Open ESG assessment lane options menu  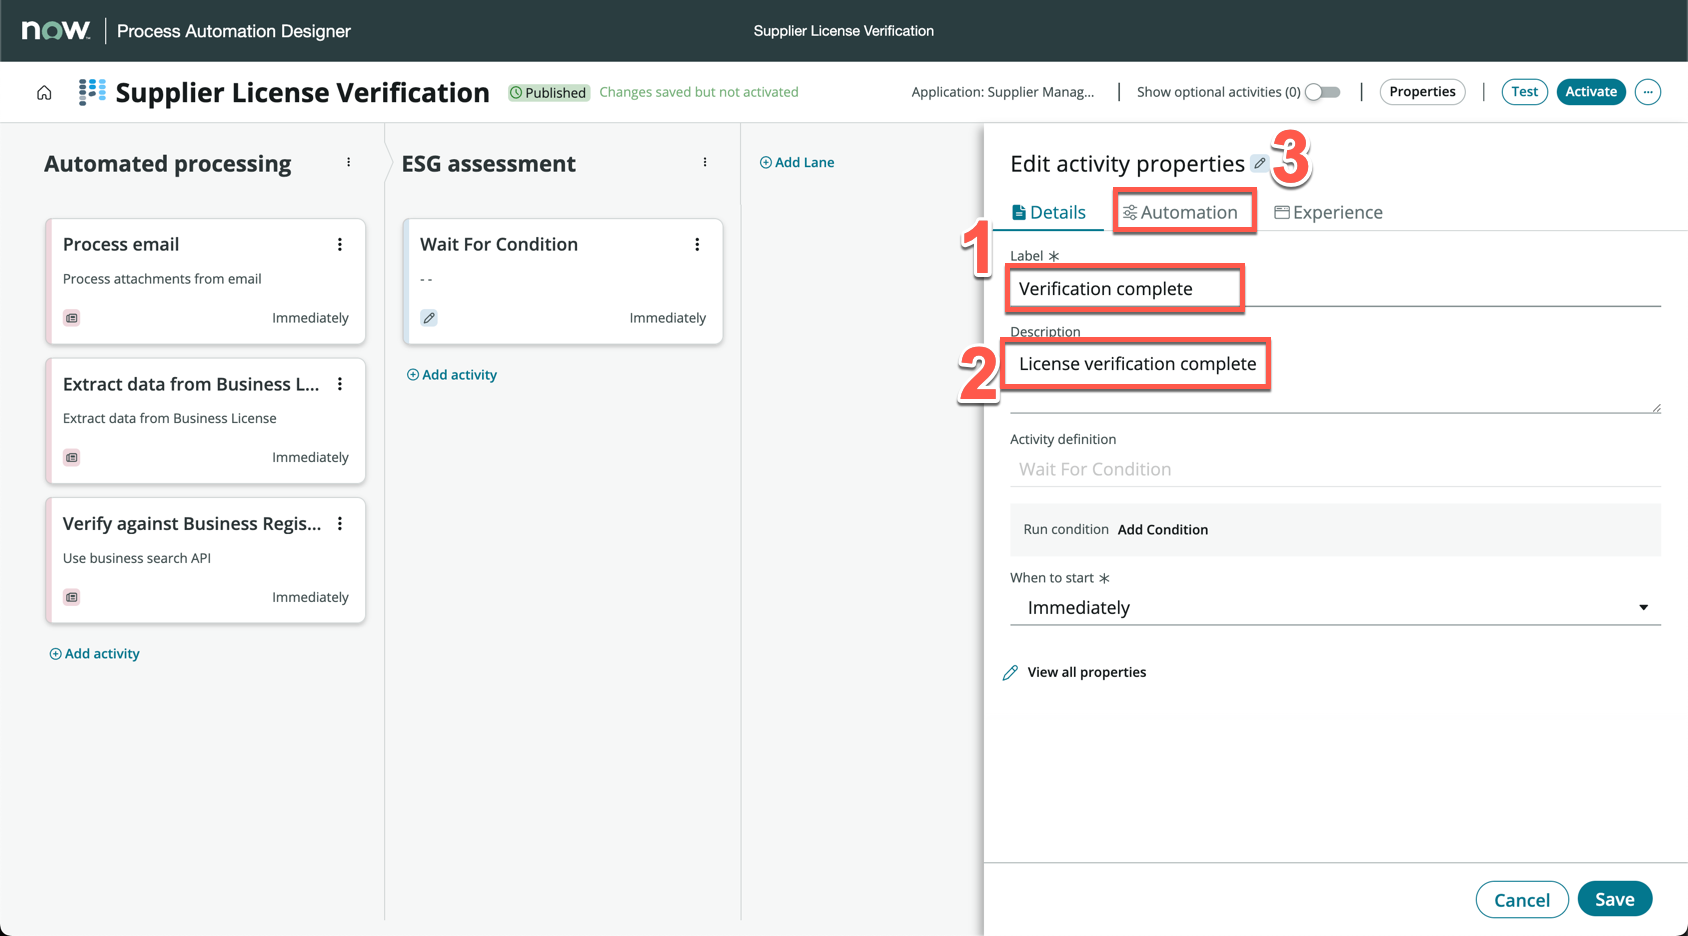tap(705, 162)
